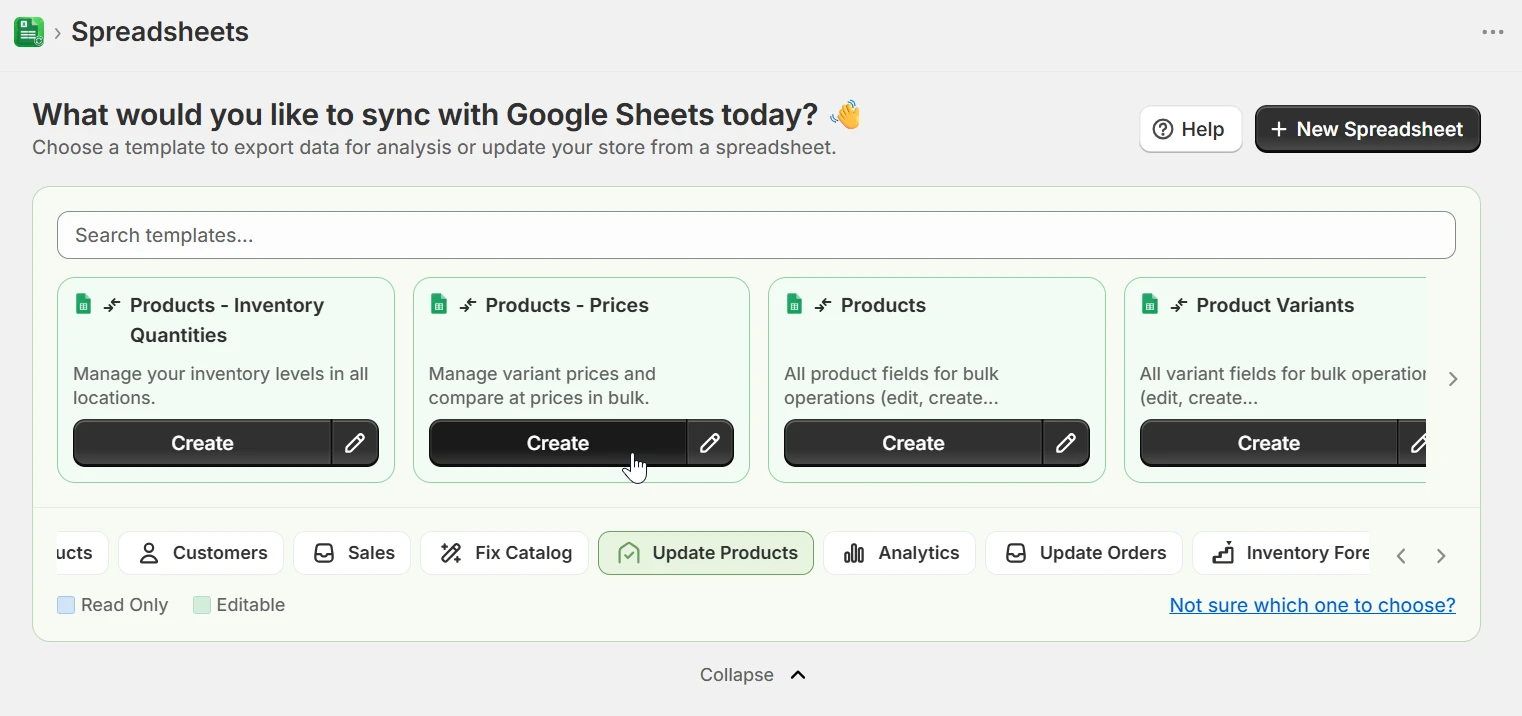
Task: Click 'Manage variant prices and compare at prices' description
Action: tap(542, 386)
